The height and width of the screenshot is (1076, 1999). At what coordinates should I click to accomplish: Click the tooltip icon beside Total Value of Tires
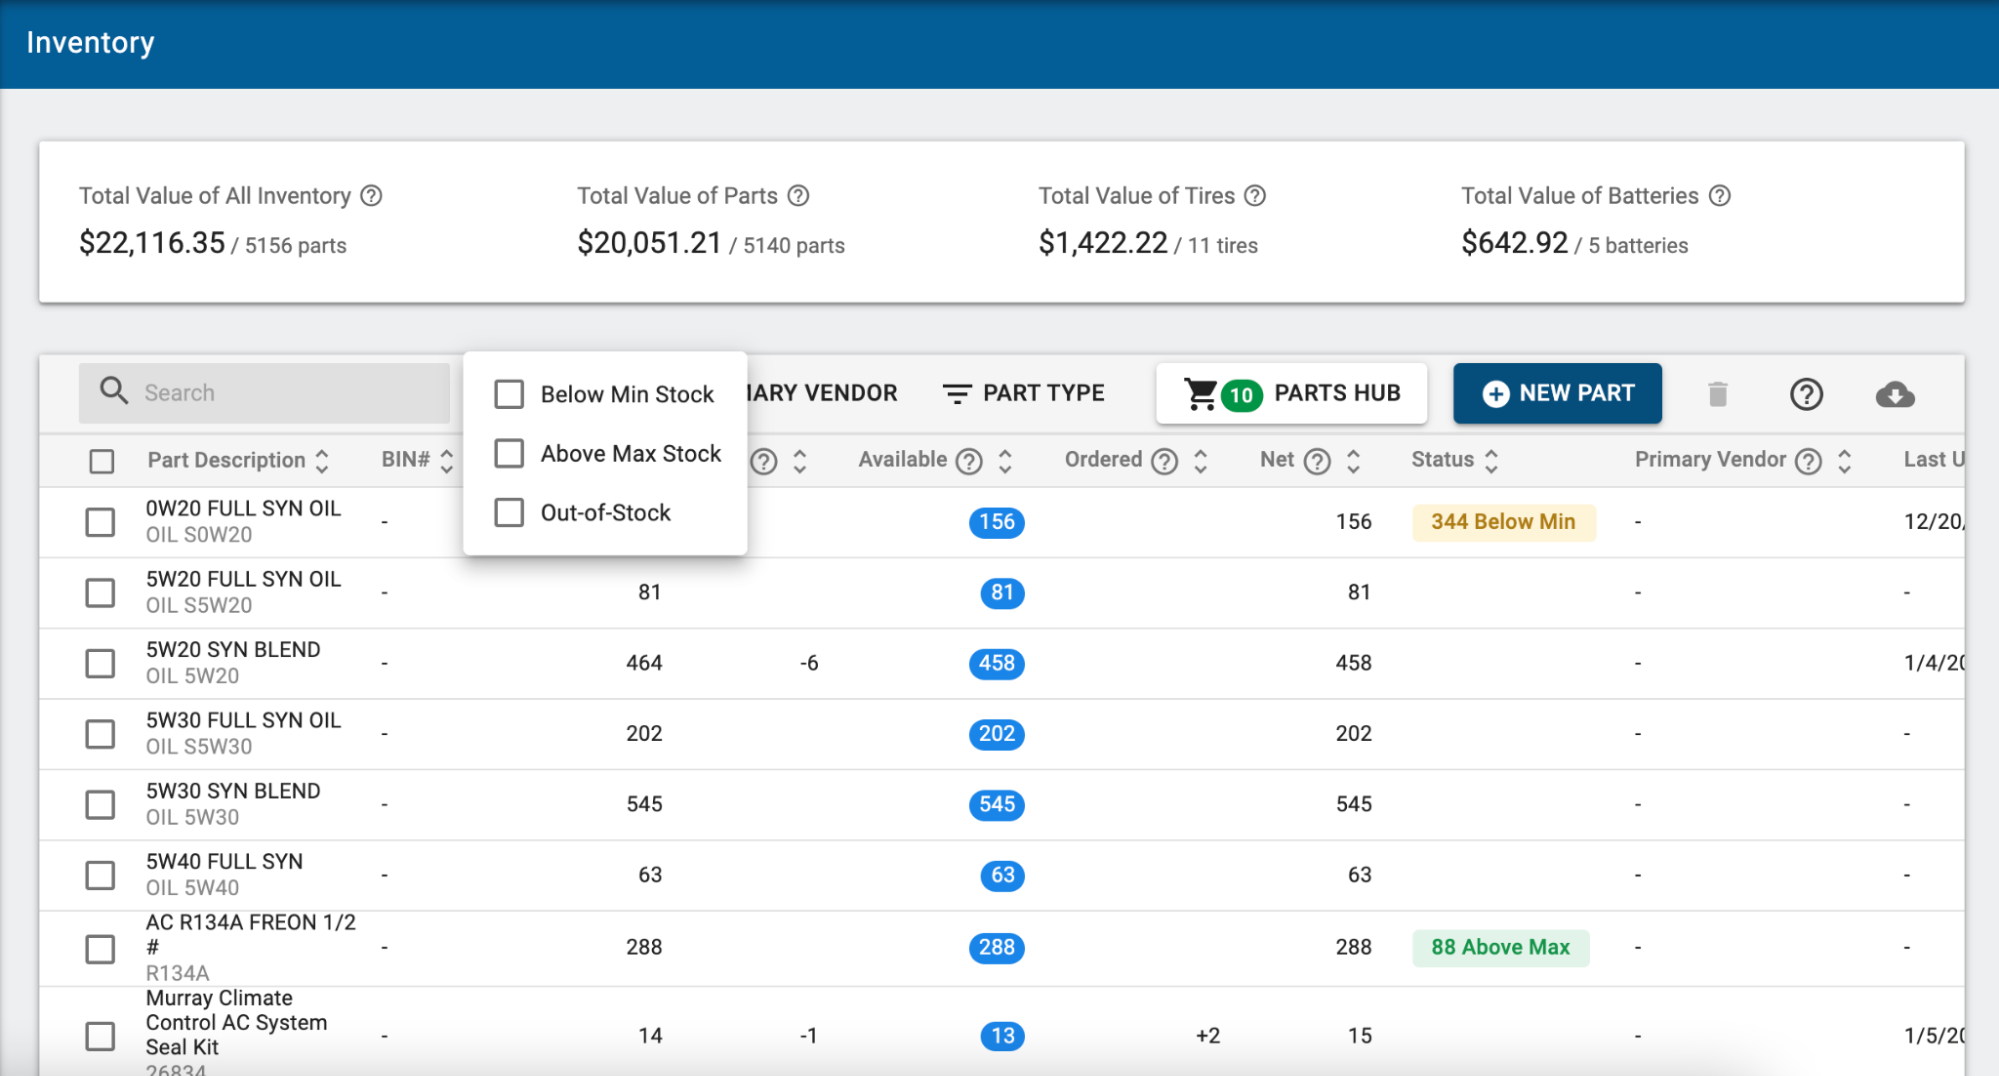pyautogui.click(x=1257, y=195)
